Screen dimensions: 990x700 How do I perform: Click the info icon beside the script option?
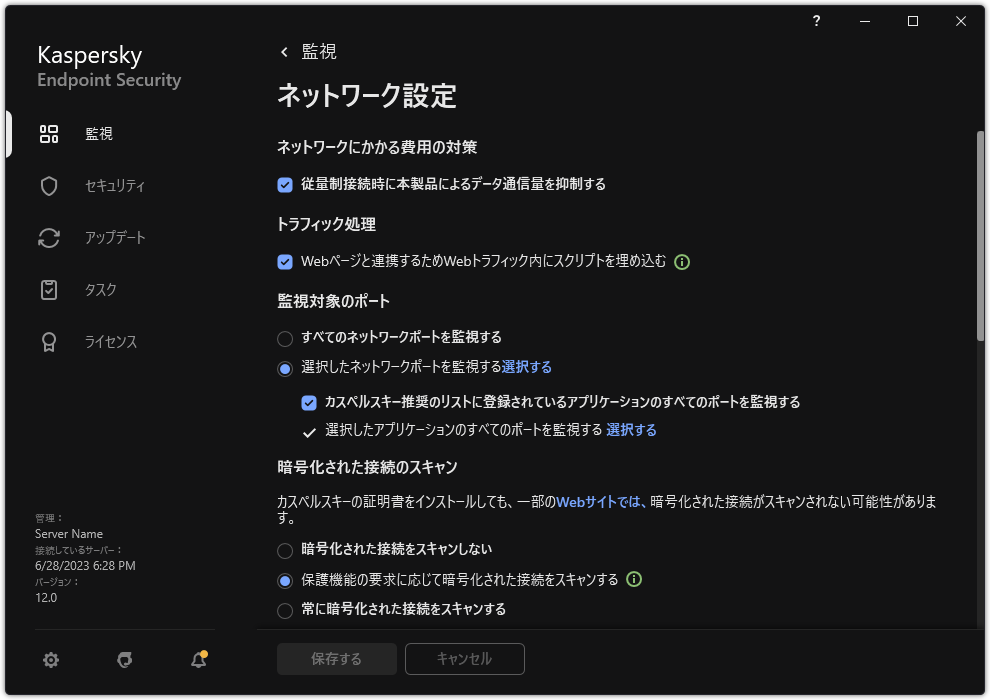683,262
